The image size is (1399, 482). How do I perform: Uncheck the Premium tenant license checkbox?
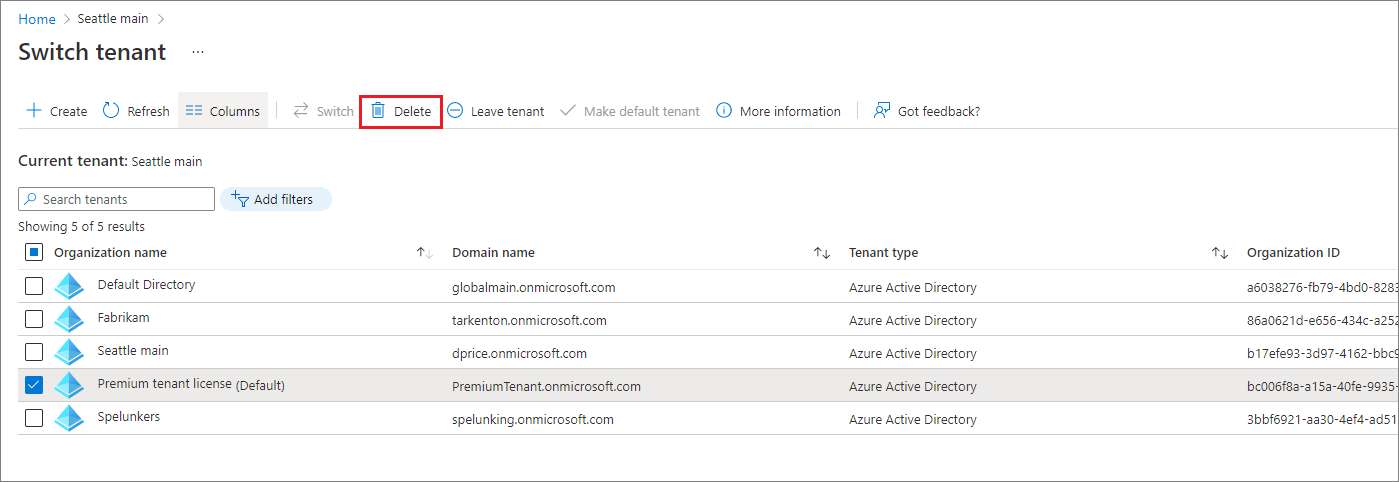(x=34, y=385)
